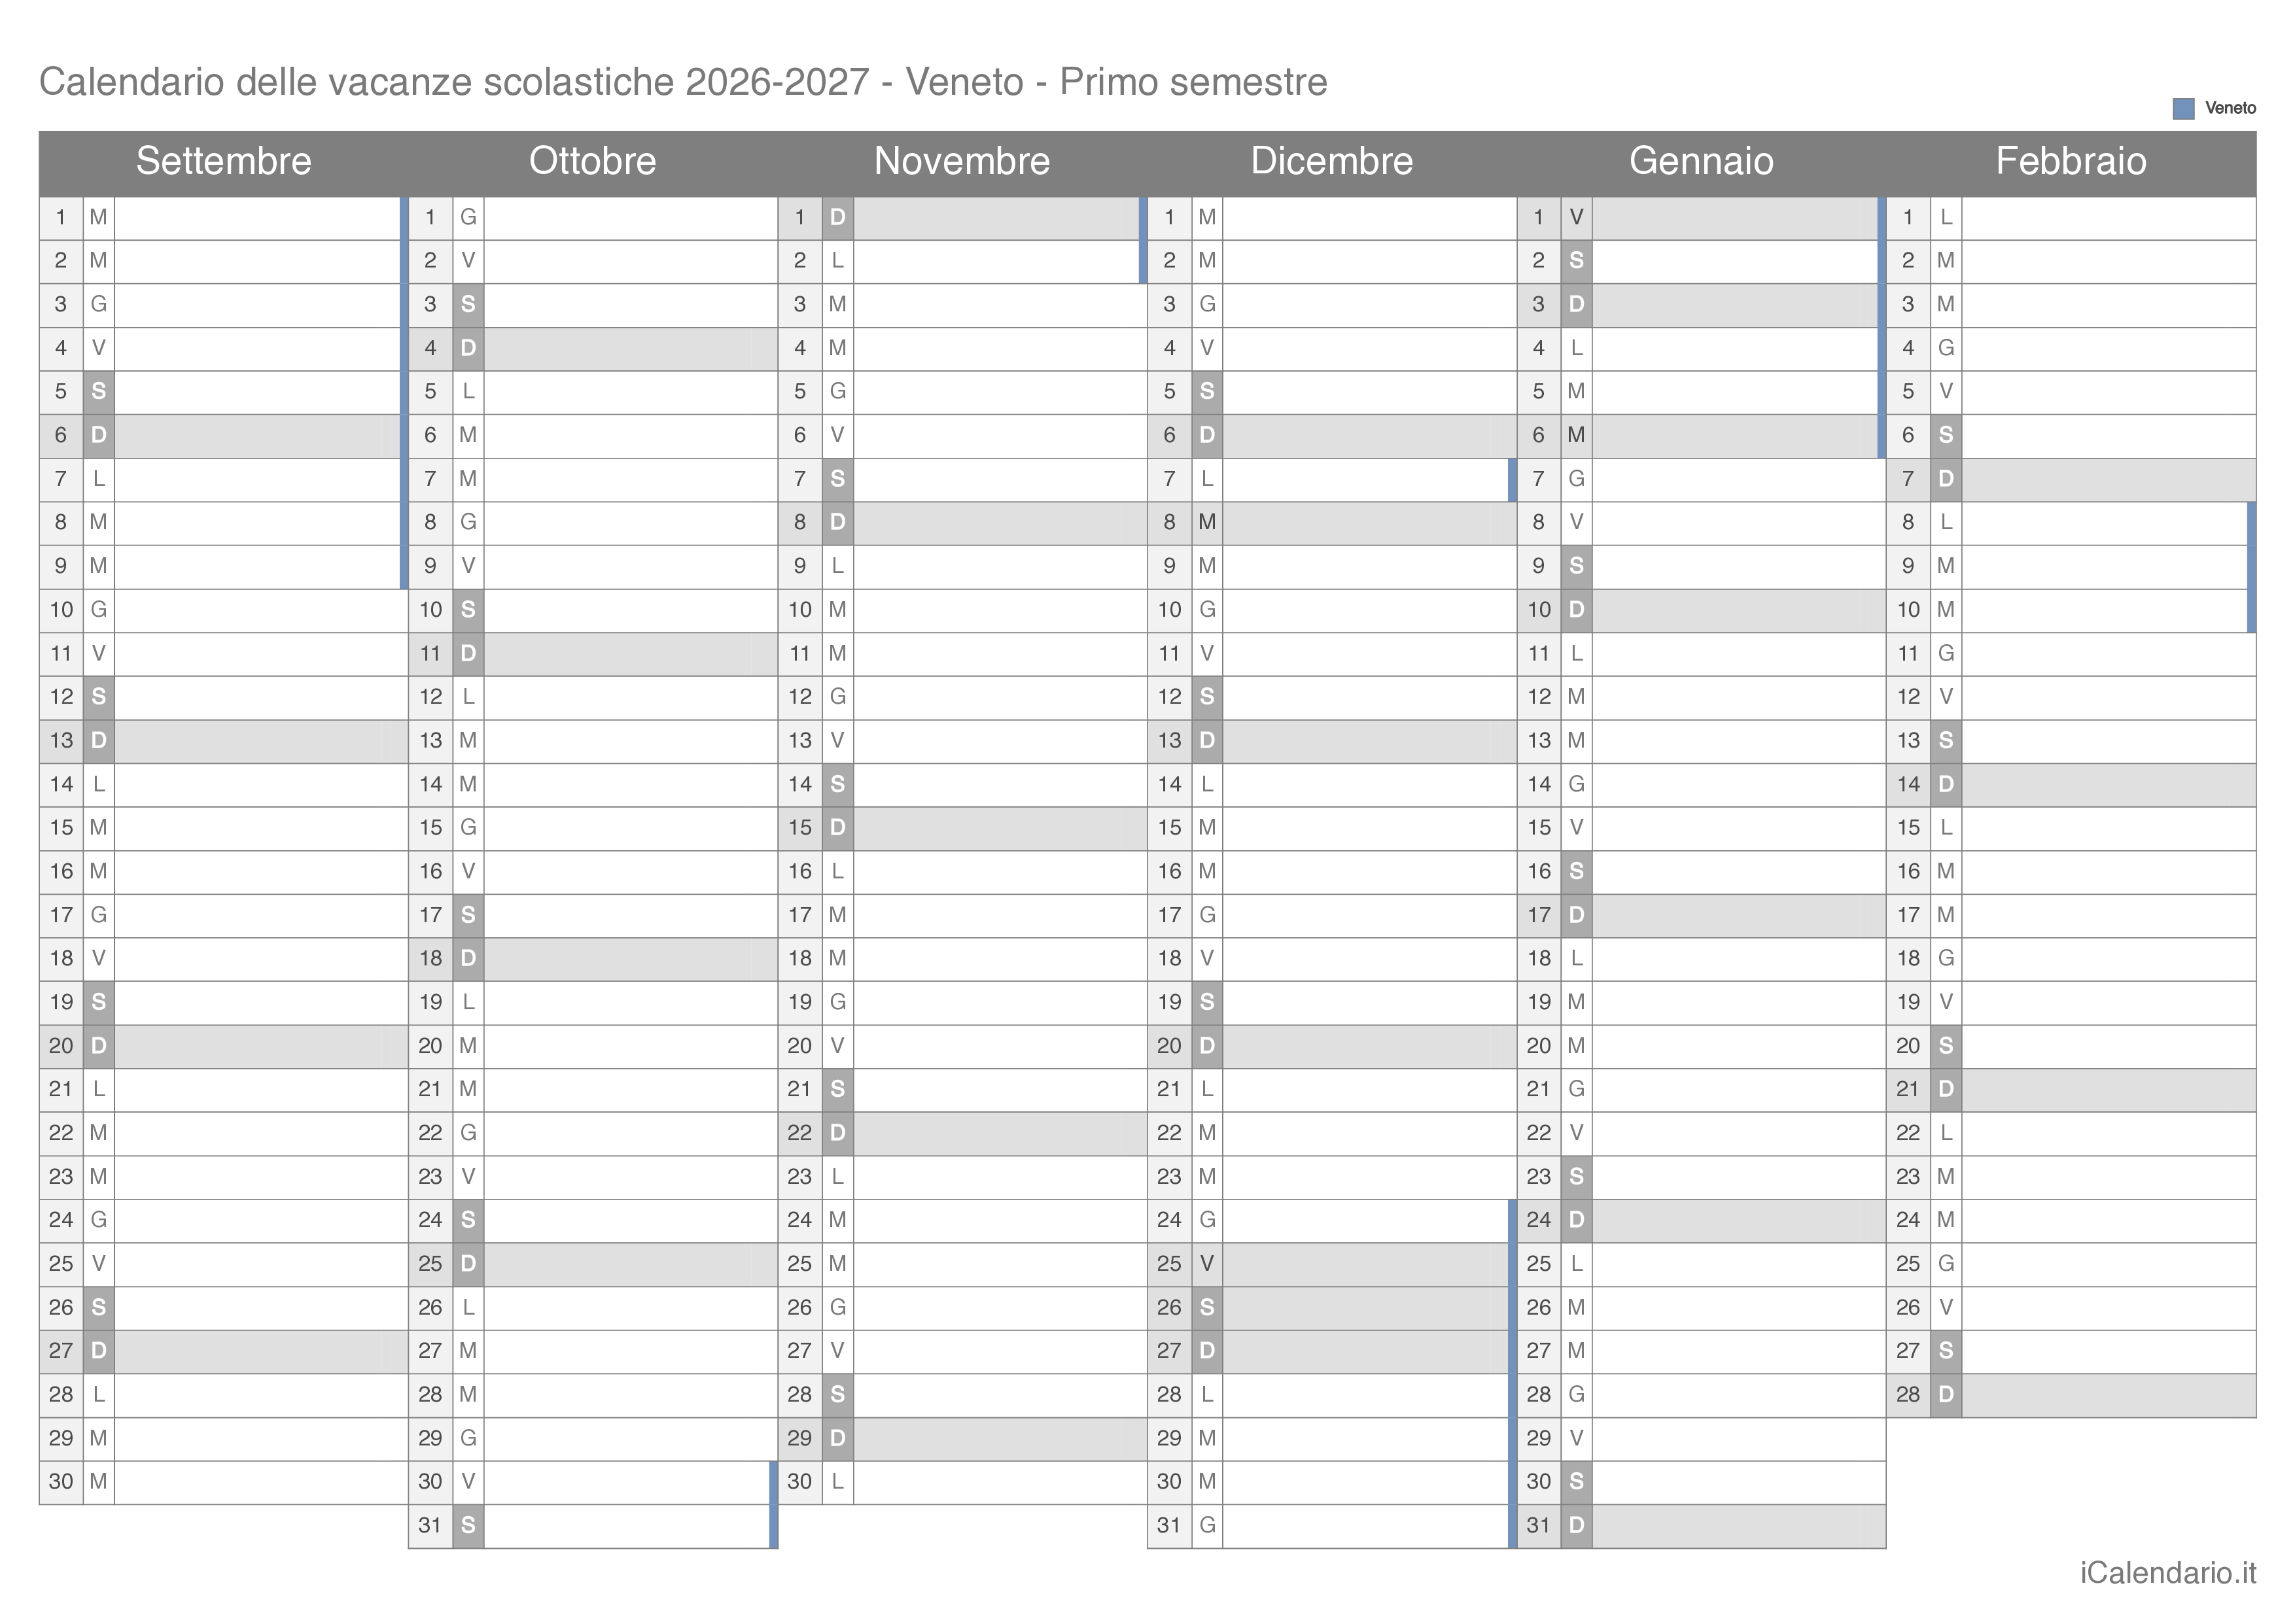Image resolution: width=2295 pixels, height=1624 pixels.
Task: Click Dicembre day 25 Friday cell
Action: pyautogui.click(x=1207, y=1264)
